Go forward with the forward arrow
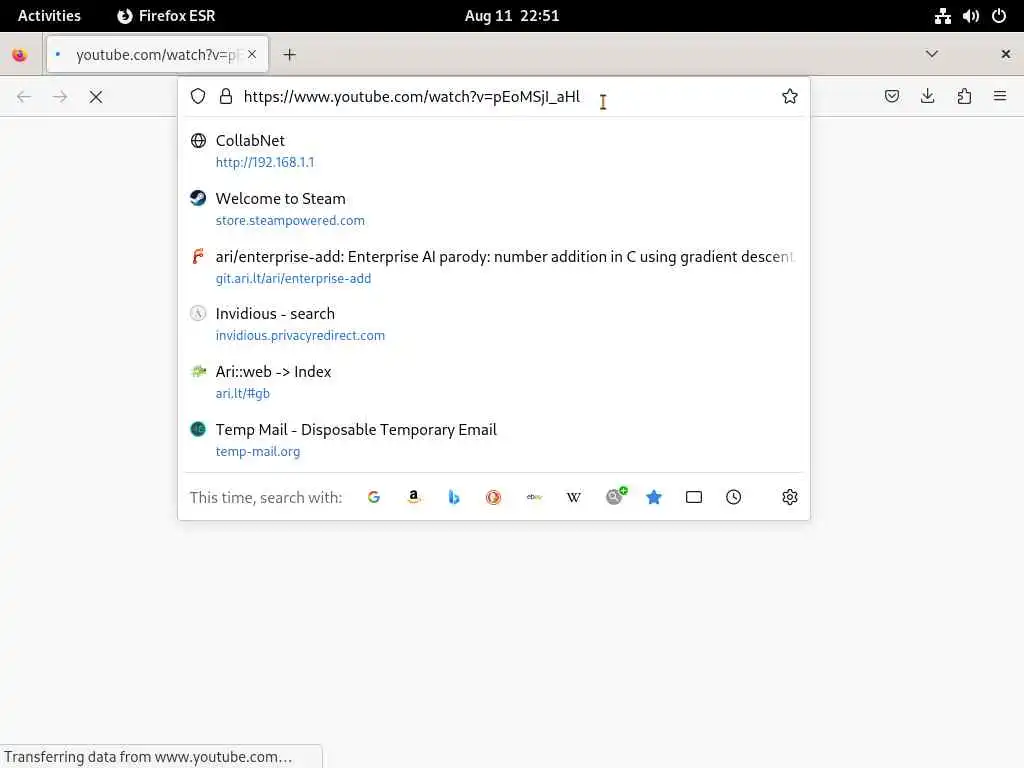The image size is (1024, 768). 60,97
